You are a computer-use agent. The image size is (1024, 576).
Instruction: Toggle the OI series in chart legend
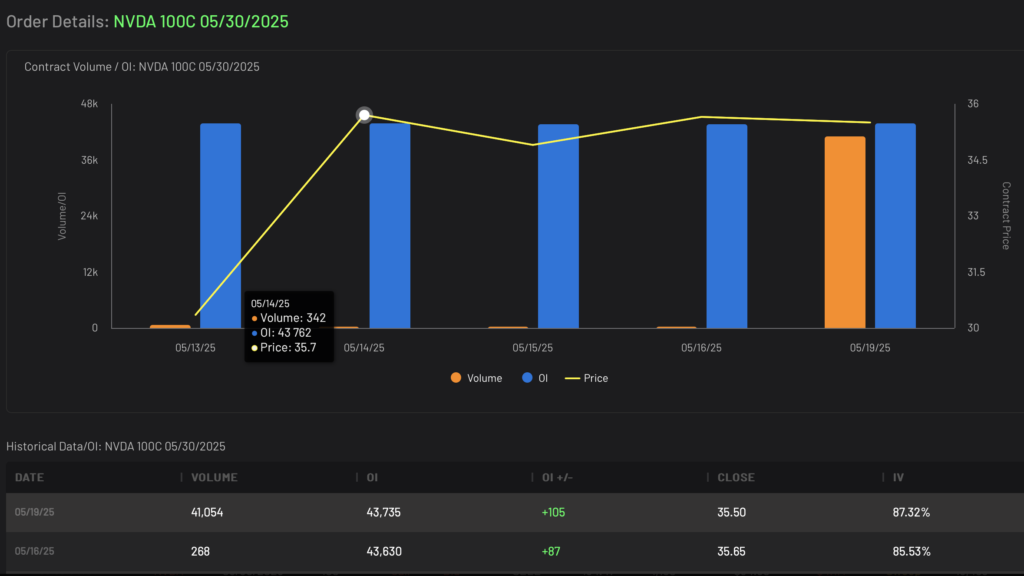(x=535, y=378)
